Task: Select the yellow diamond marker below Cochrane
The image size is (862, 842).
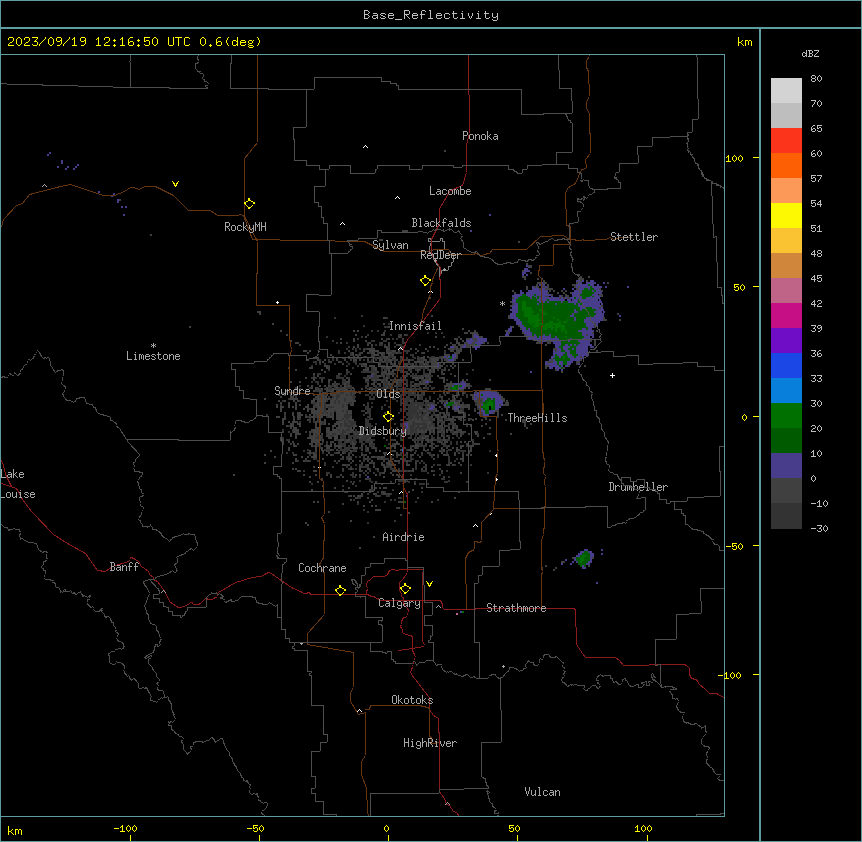Action: tap(340, 590)
